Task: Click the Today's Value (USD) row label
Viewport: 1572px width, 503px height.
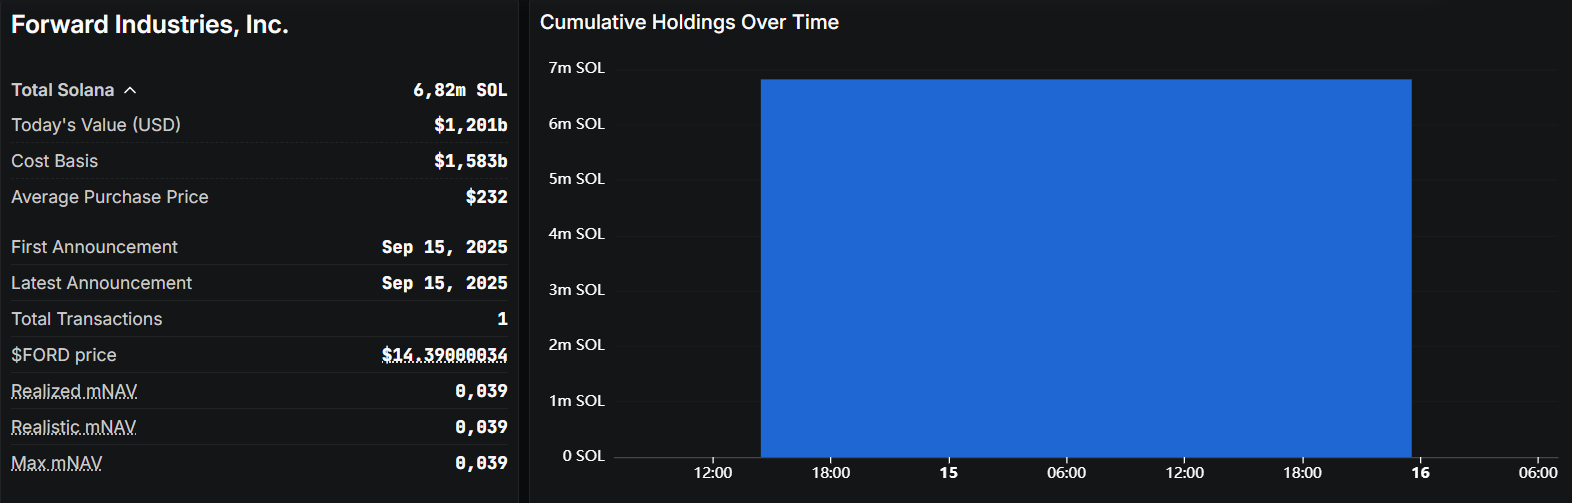Action: click(96, 125)
